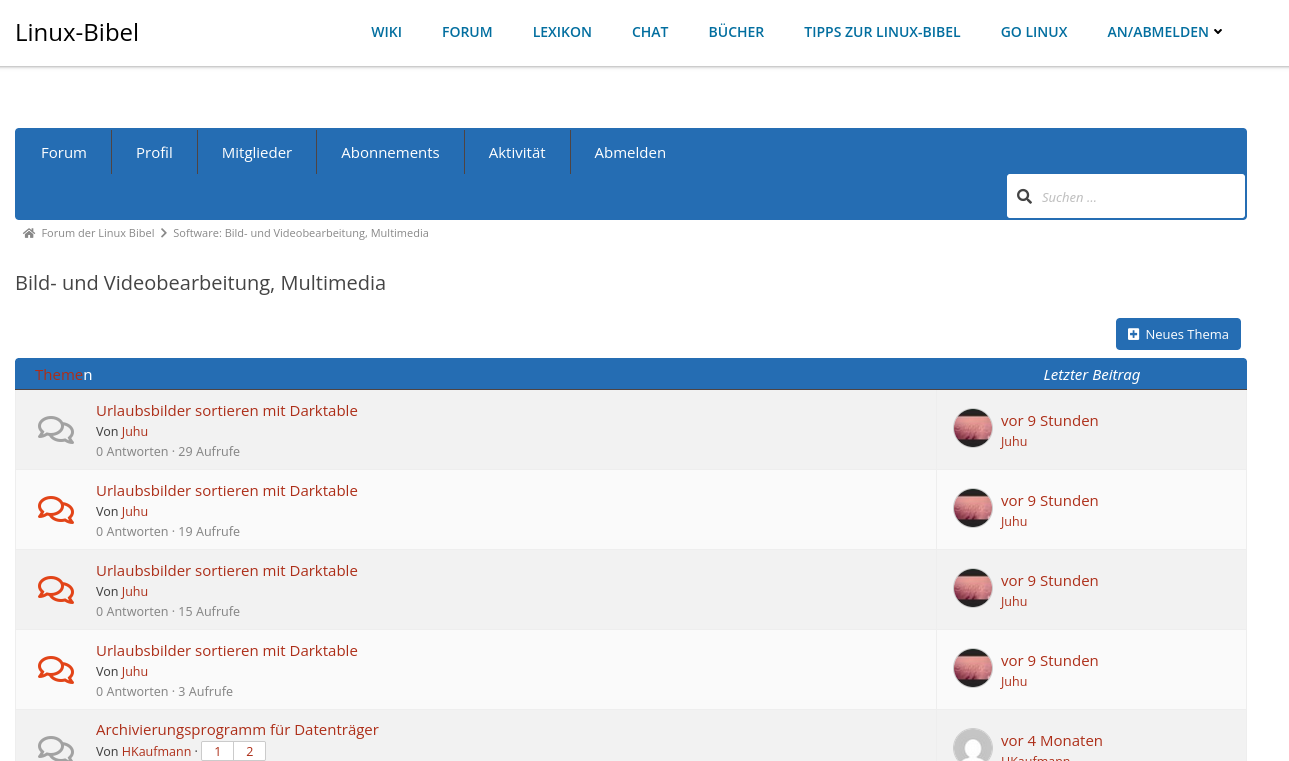1289x761 pixels.
Task: Open the vor 4 Monaten last post link
Action: pyautogui.click(x=1051, y=740)
